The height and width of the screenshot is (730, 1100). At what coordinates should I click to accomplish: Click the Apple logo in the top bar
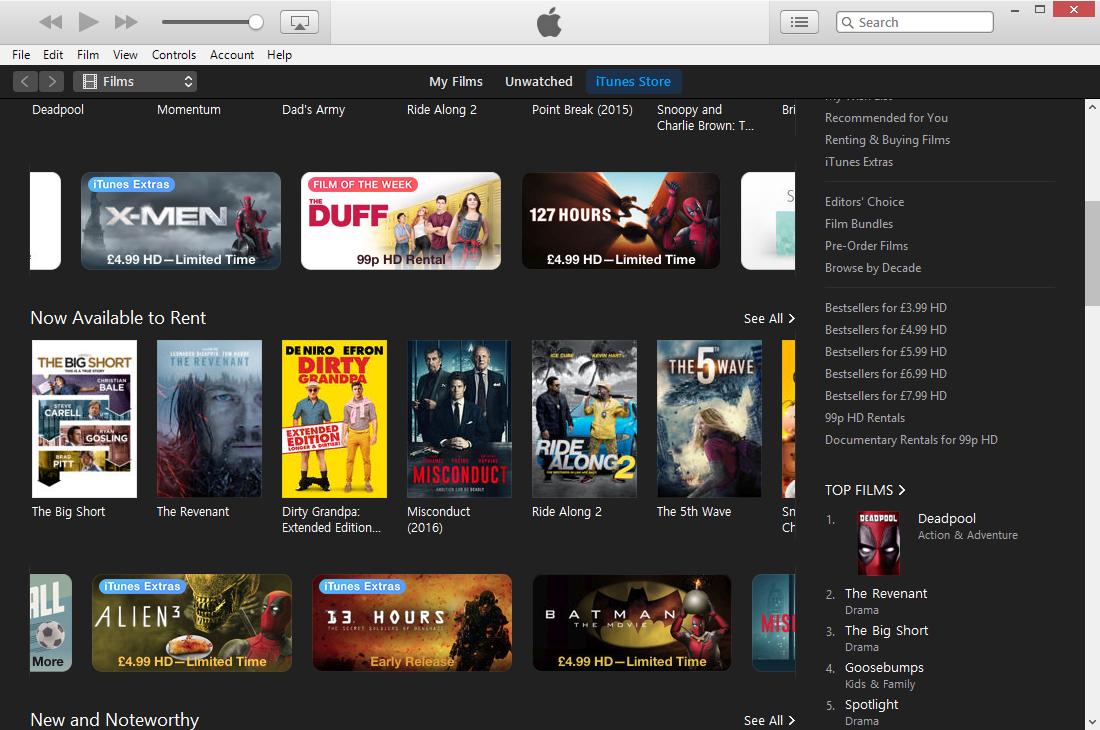coord(549,22)
